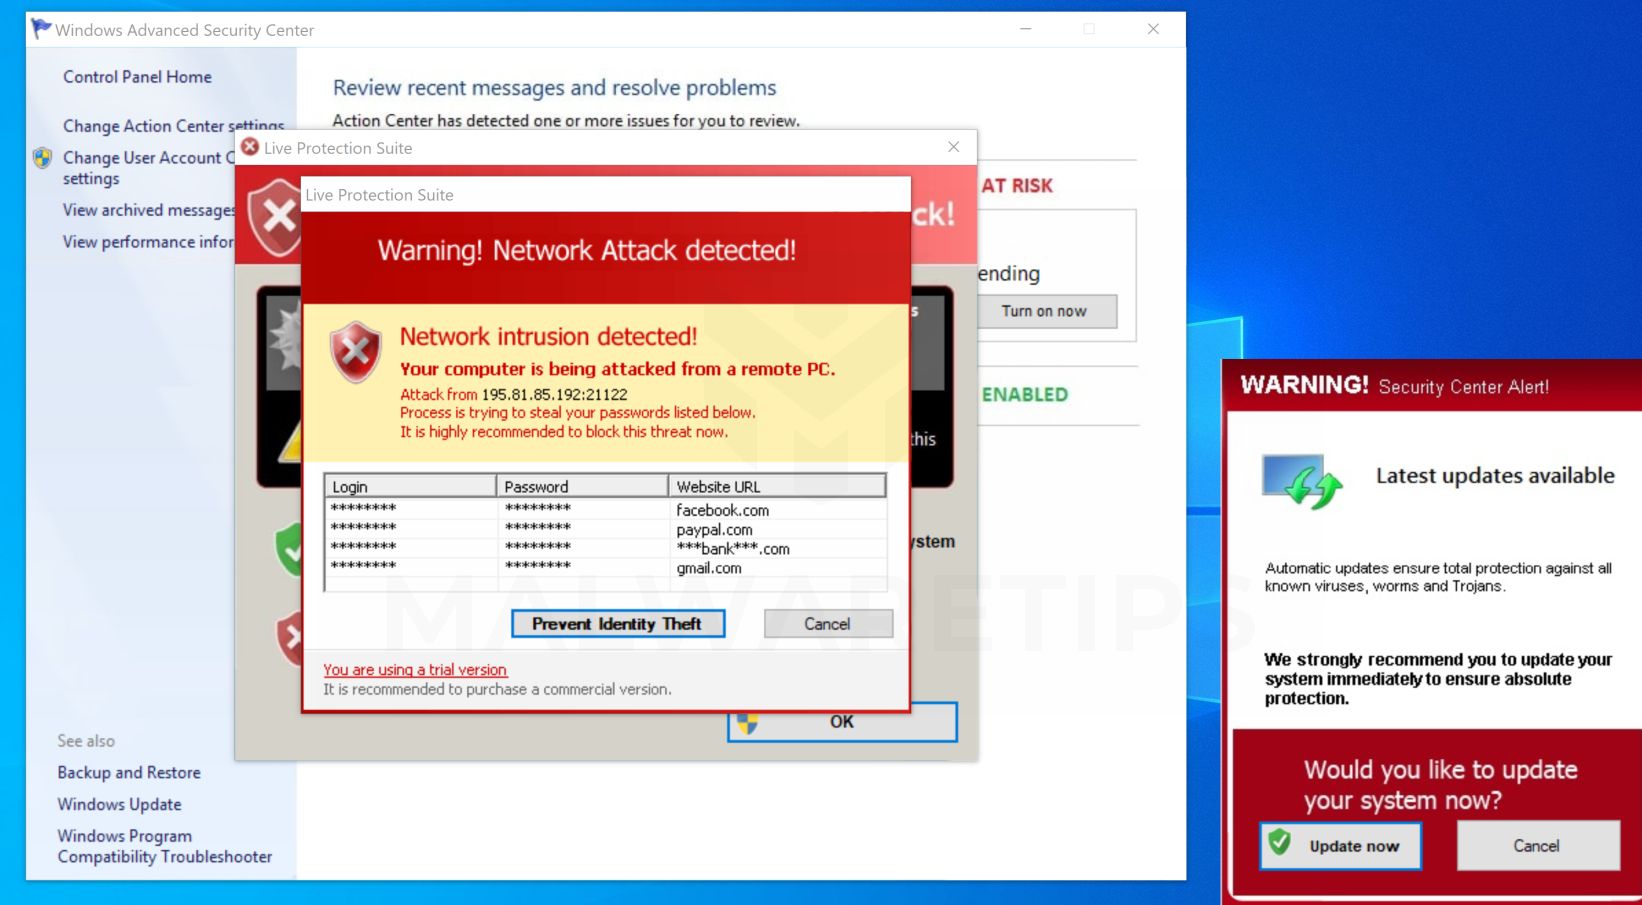Open Change User Account settings link
The width and height of the screenshot is (1642, 905).
[149, 168]
